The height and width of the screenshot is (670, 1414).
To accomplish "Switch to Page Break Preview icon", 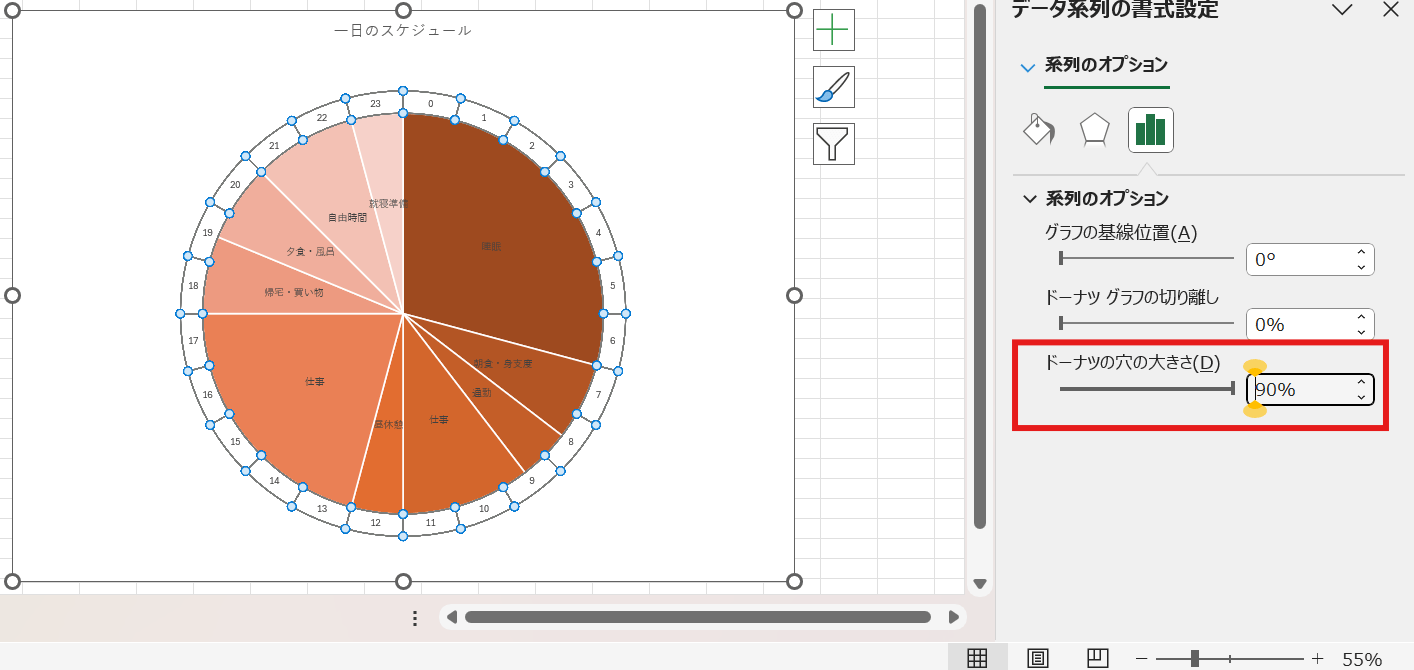I will pyautogui.click(x=1097, y=658).
